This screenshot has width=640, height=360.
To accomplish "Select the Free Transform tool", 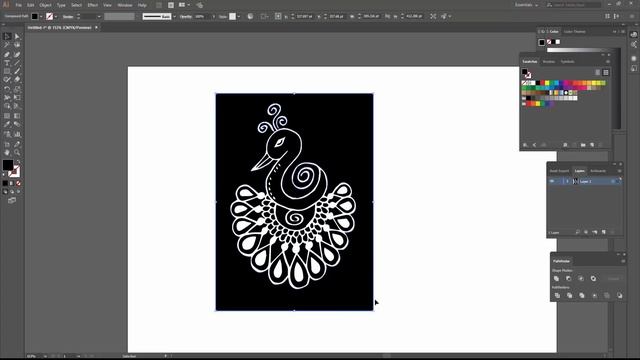I will coord(17,97).
